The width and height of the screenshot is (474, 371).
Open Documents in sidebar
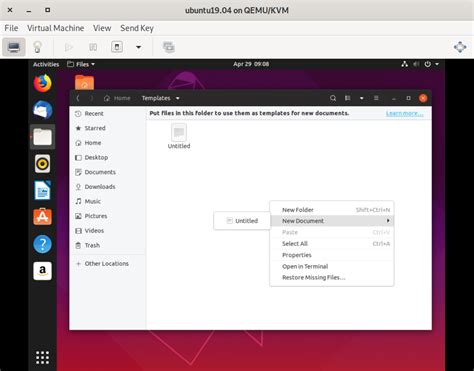[109, 172]
